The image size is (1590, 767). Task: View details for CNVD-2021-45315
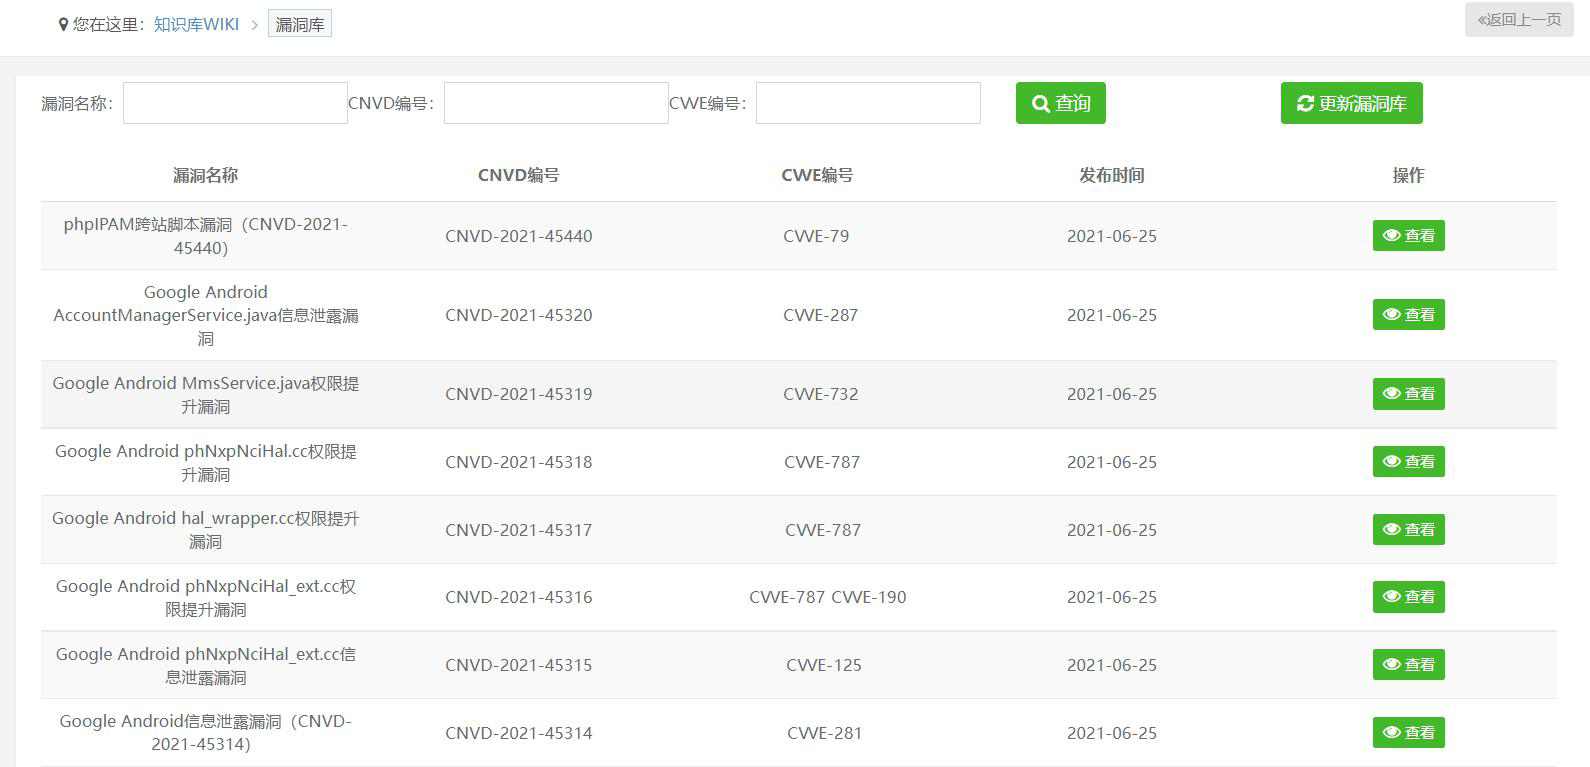[1408, 665]
